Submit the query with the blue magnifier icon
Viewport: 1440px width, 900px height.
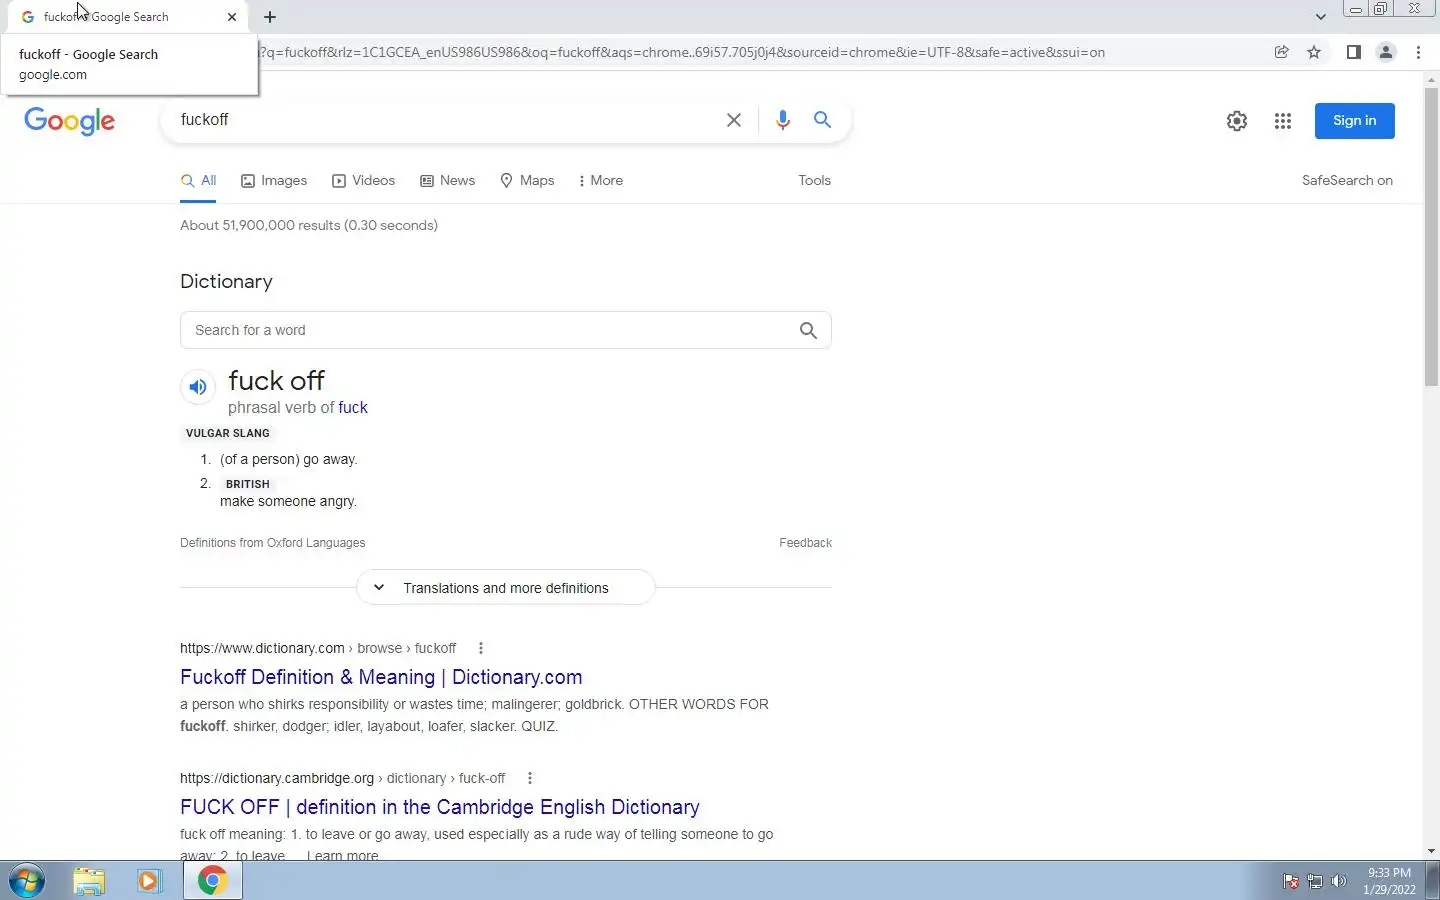[x=822, y=120]
